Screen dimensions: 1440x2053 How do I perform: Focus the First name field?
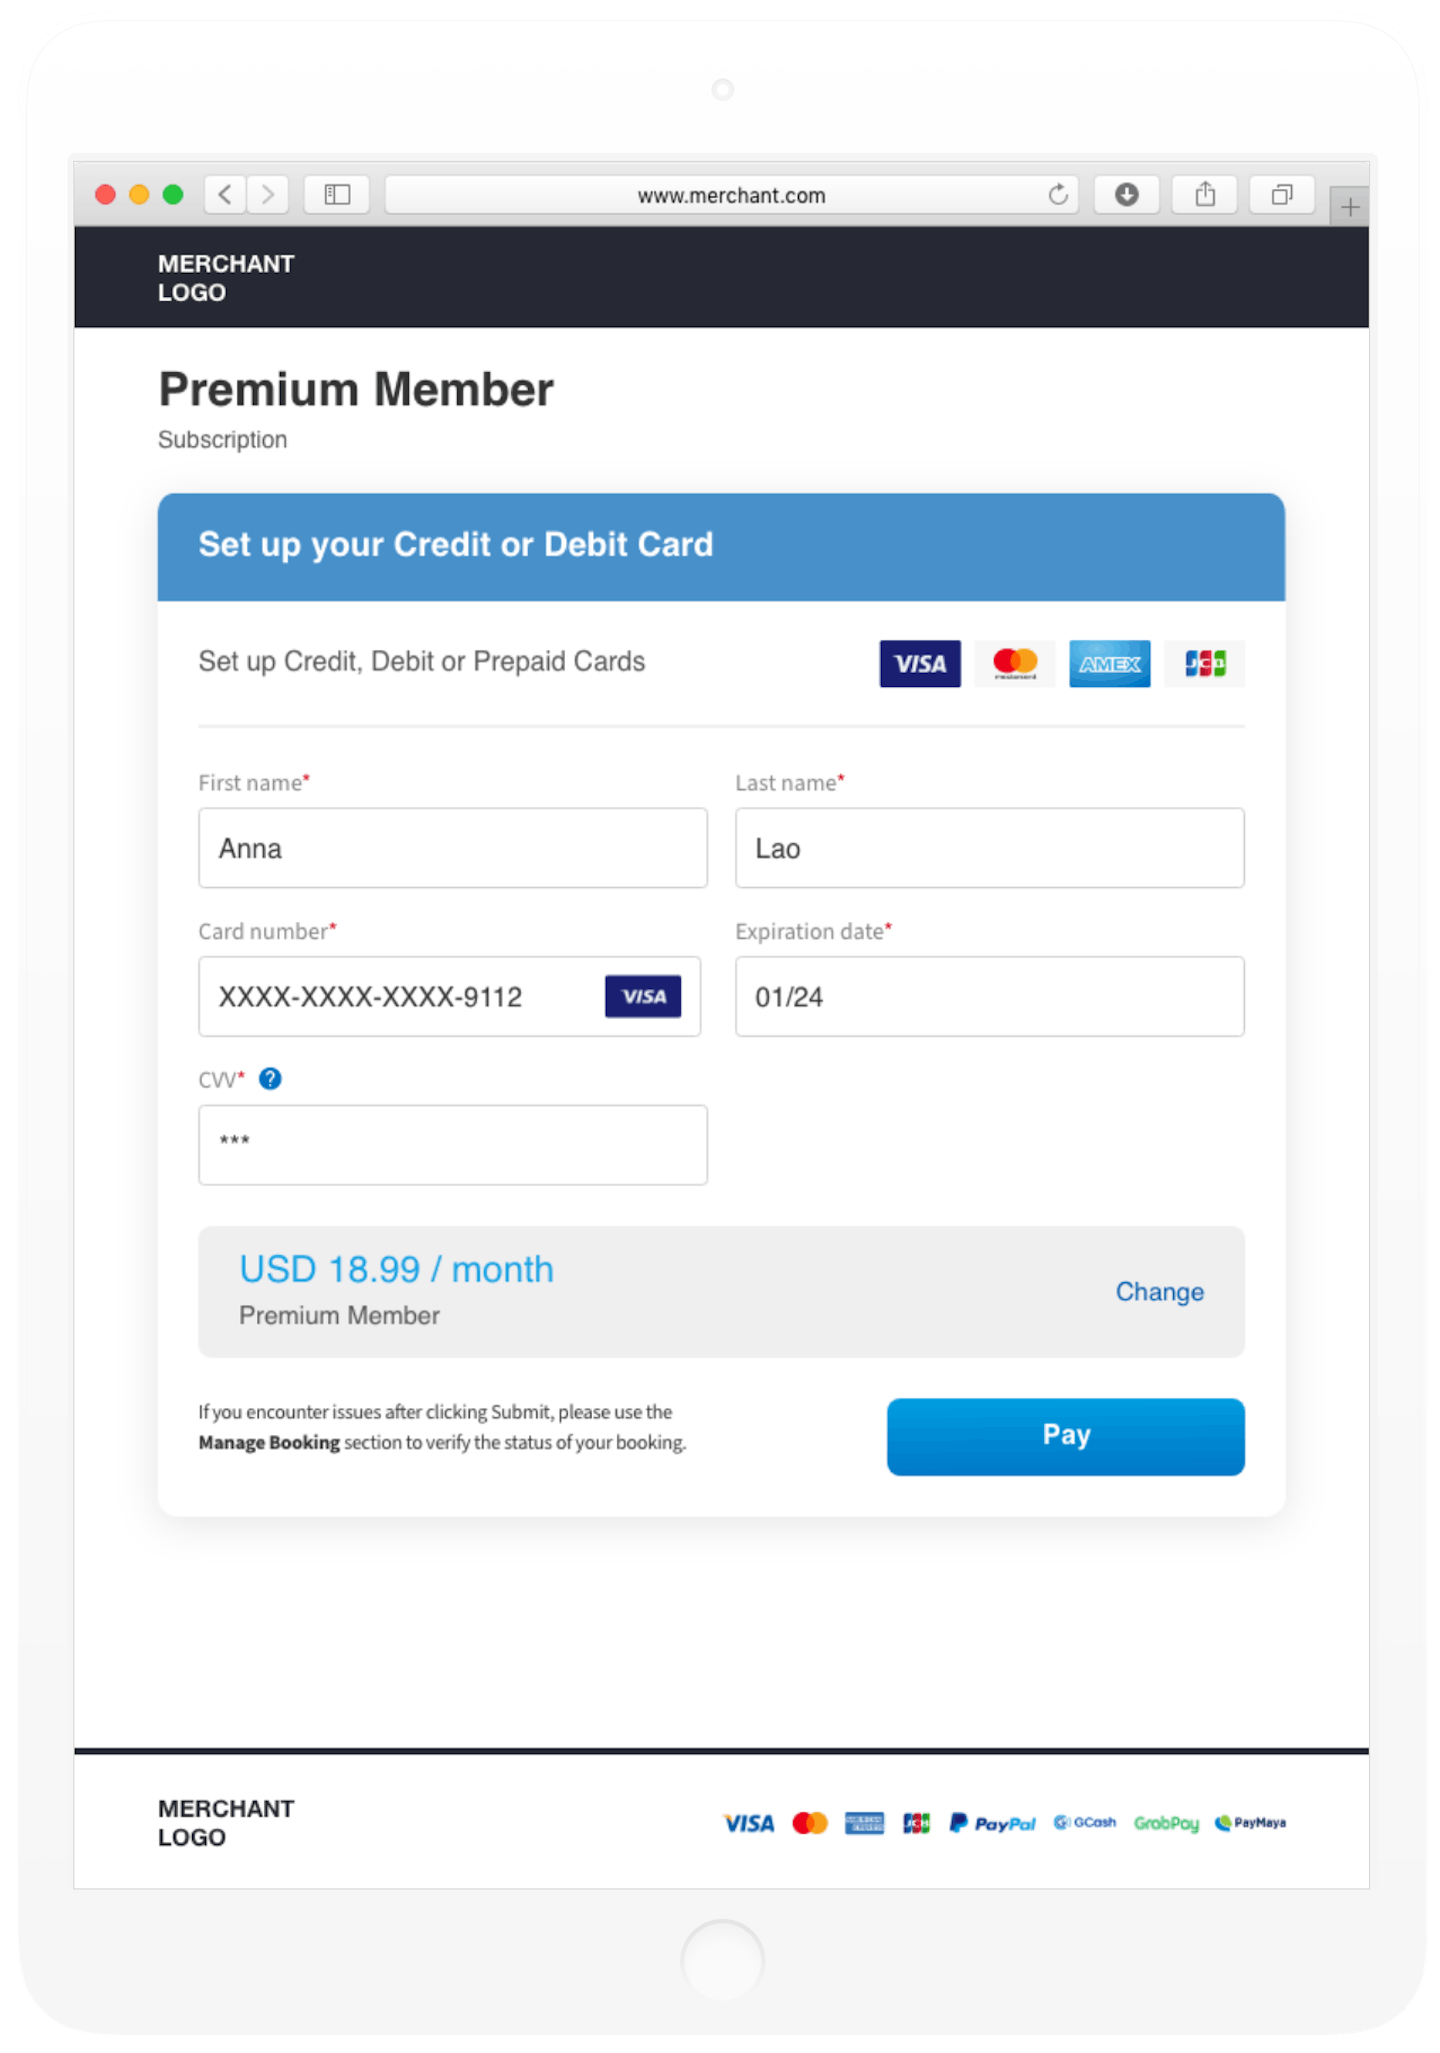pos(452,848)
